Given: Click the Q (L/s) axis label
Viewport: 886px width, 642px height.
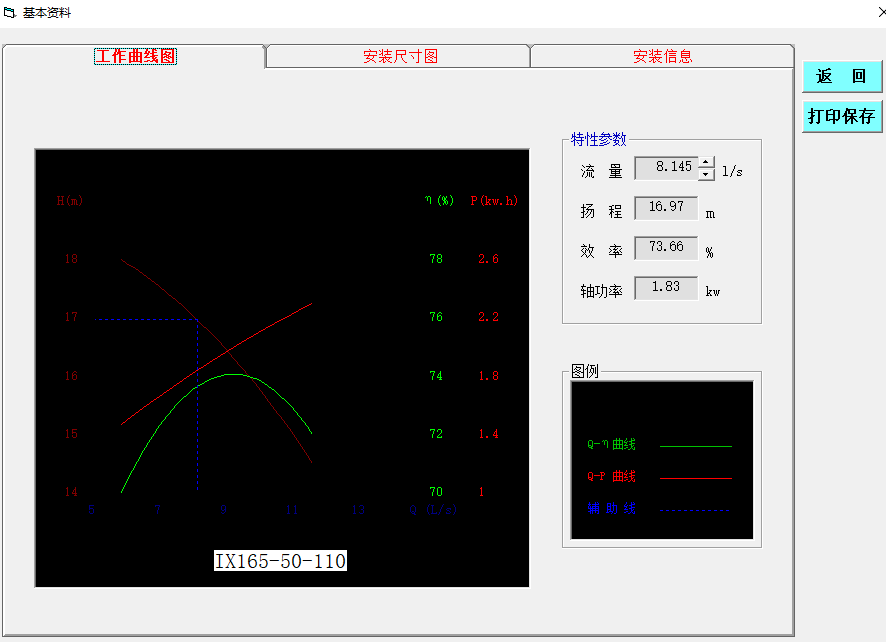Looking at the screenshot, I should click(433, 510).
